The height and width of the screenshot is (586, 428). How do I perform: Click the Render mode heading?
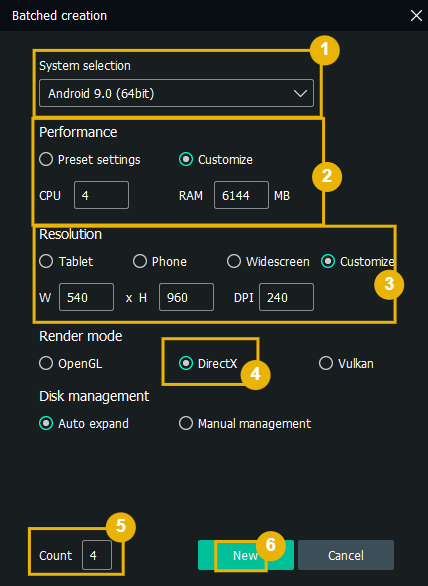coord(81,336)
